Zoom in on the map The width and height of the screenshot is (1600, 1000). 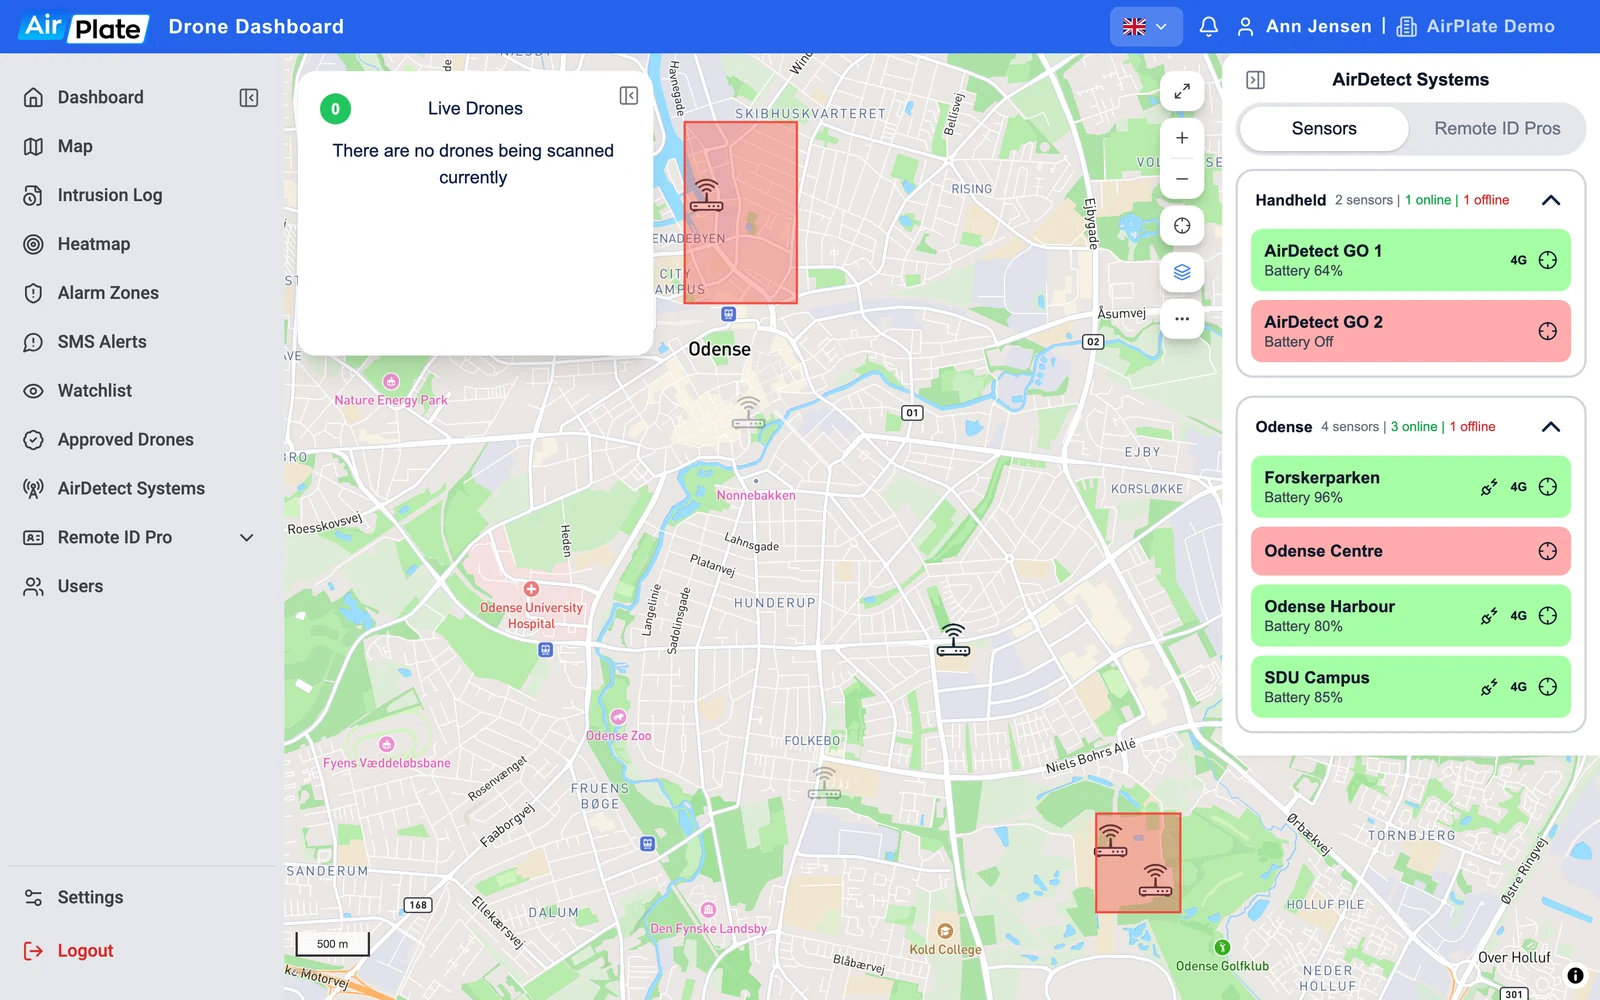click(x=1182, y=138)
